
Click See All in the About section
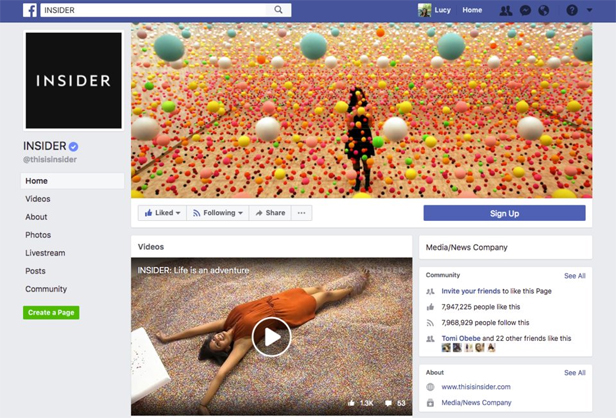[x=575, y=373]
